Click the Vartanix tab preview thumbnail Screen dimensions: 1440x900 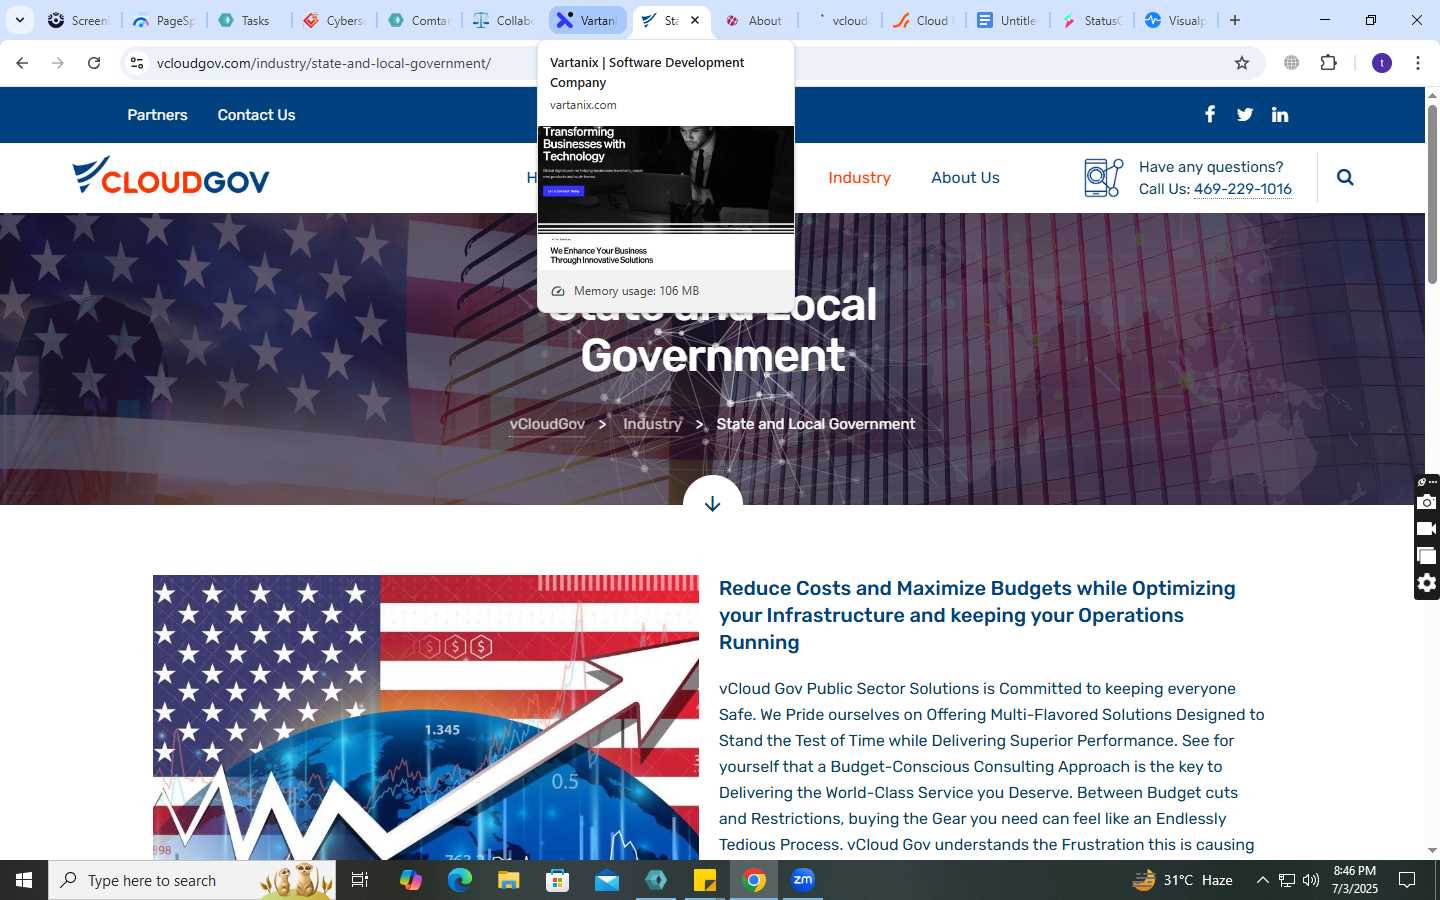(x=666, y=198)
